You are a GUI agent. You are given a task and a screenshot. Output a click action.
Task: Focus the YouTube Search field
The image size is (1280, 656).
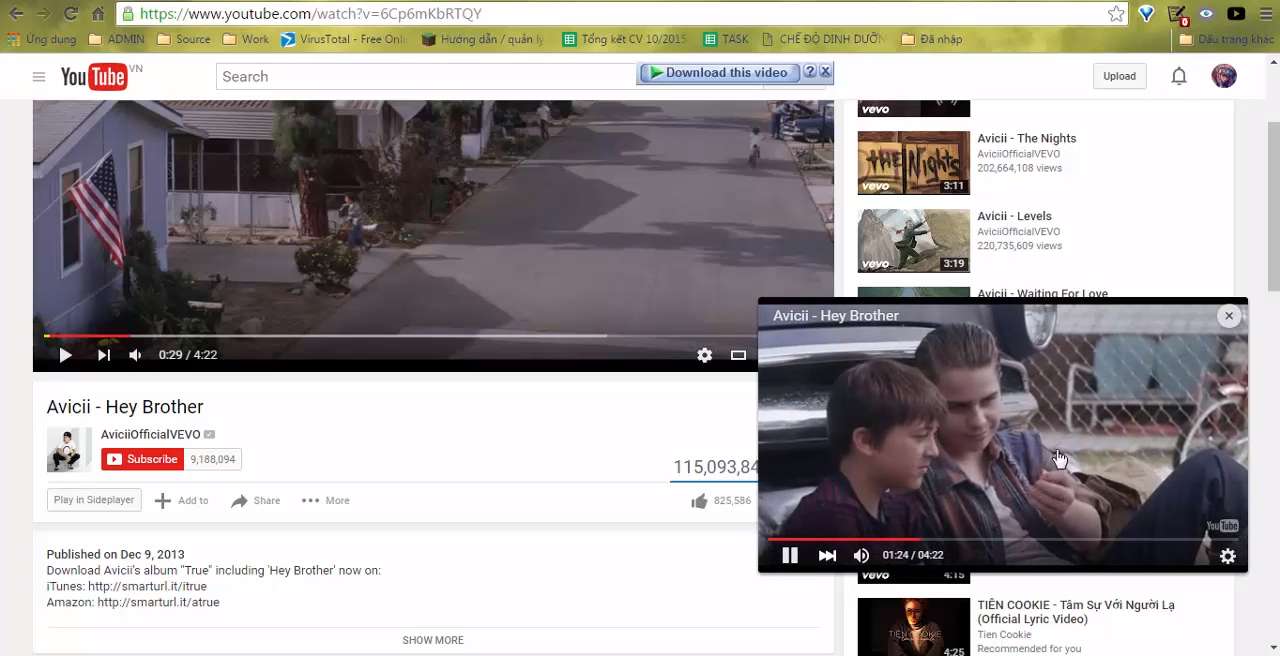coord(425,76)
